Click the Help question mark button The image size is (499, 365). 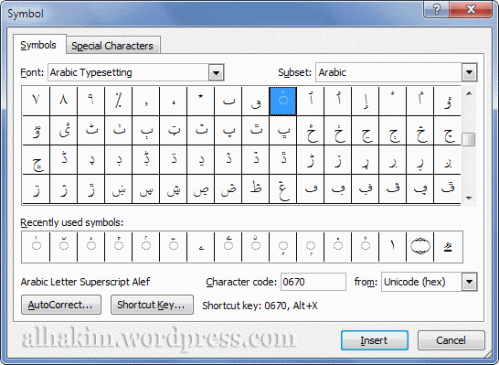tap(436, 9)
